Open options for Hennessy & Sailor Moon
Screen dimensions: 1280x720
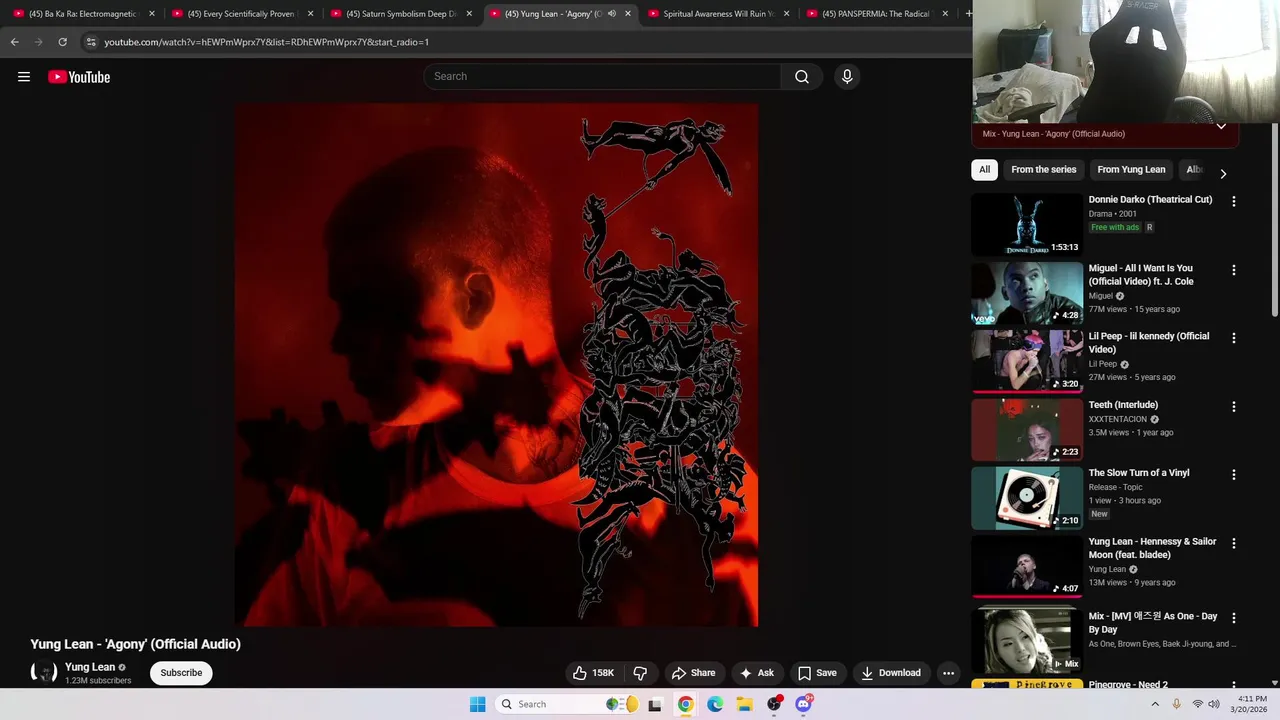1233,543
